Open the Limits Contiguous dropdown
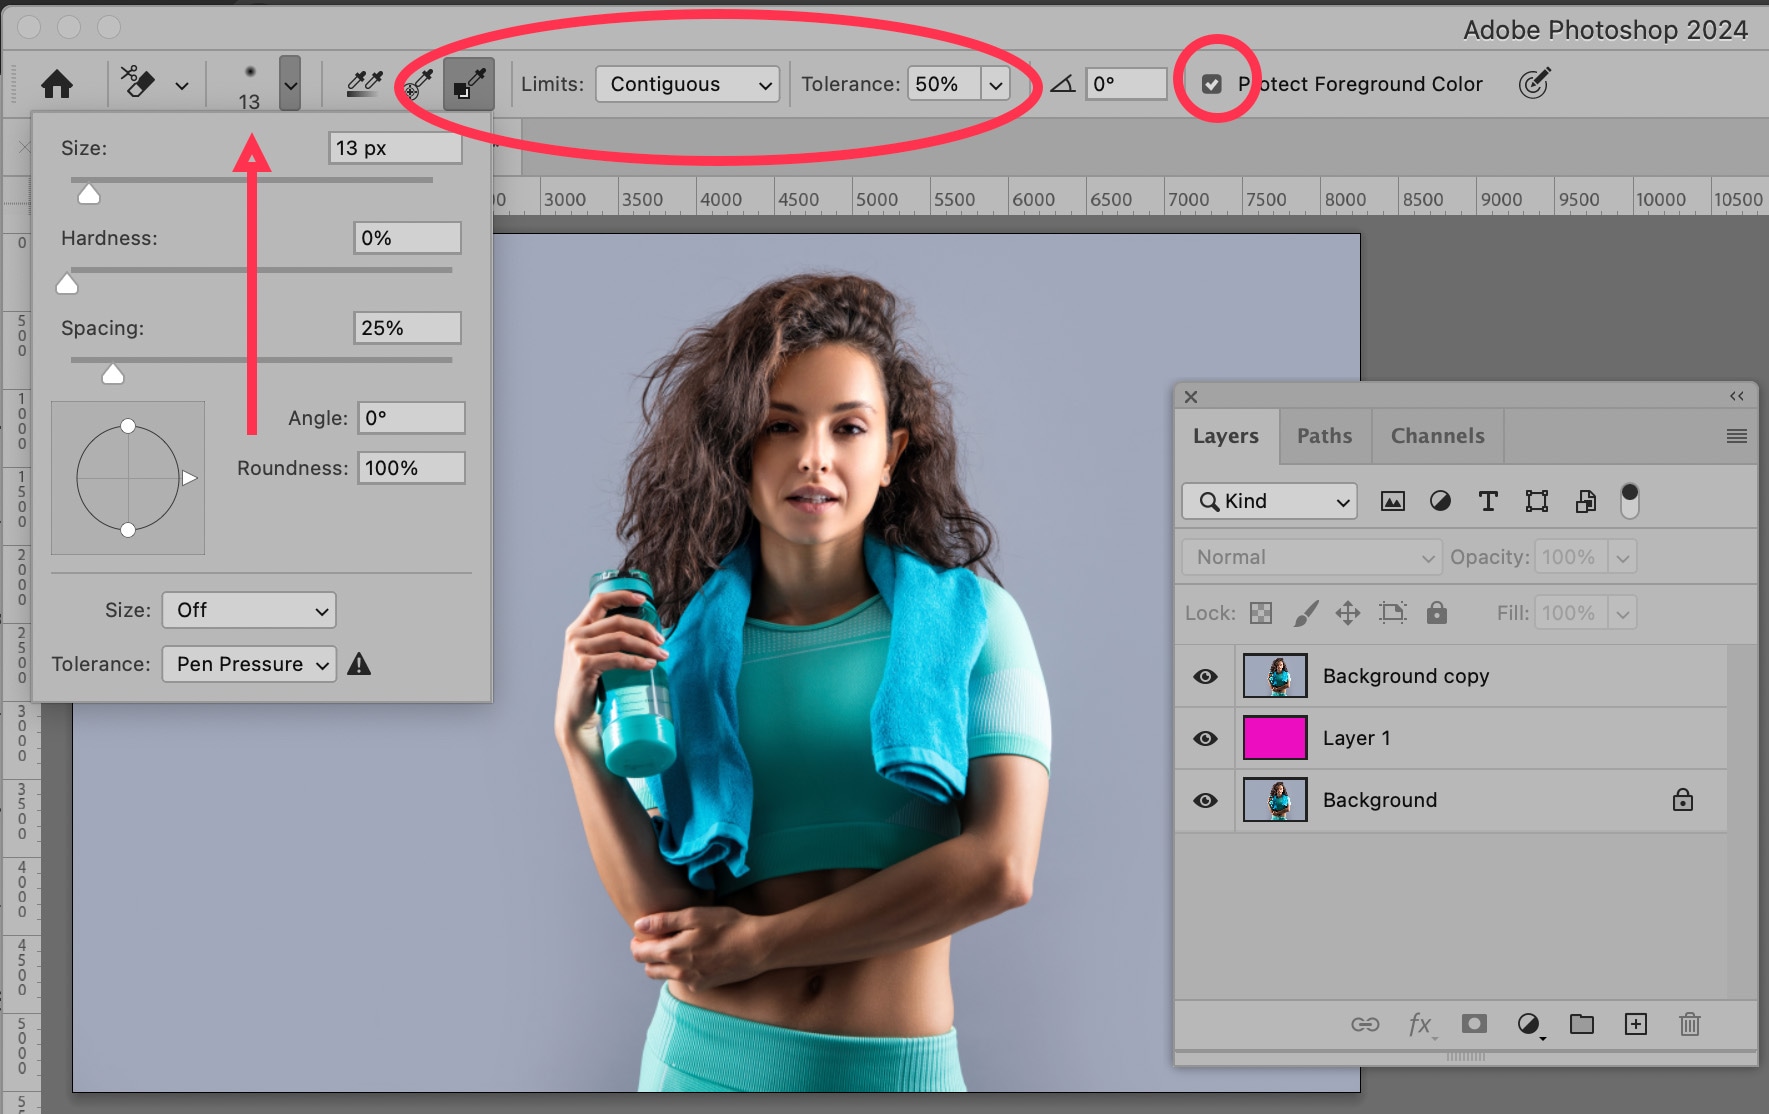The image size is (1769, 1114). tap(687, 84)
